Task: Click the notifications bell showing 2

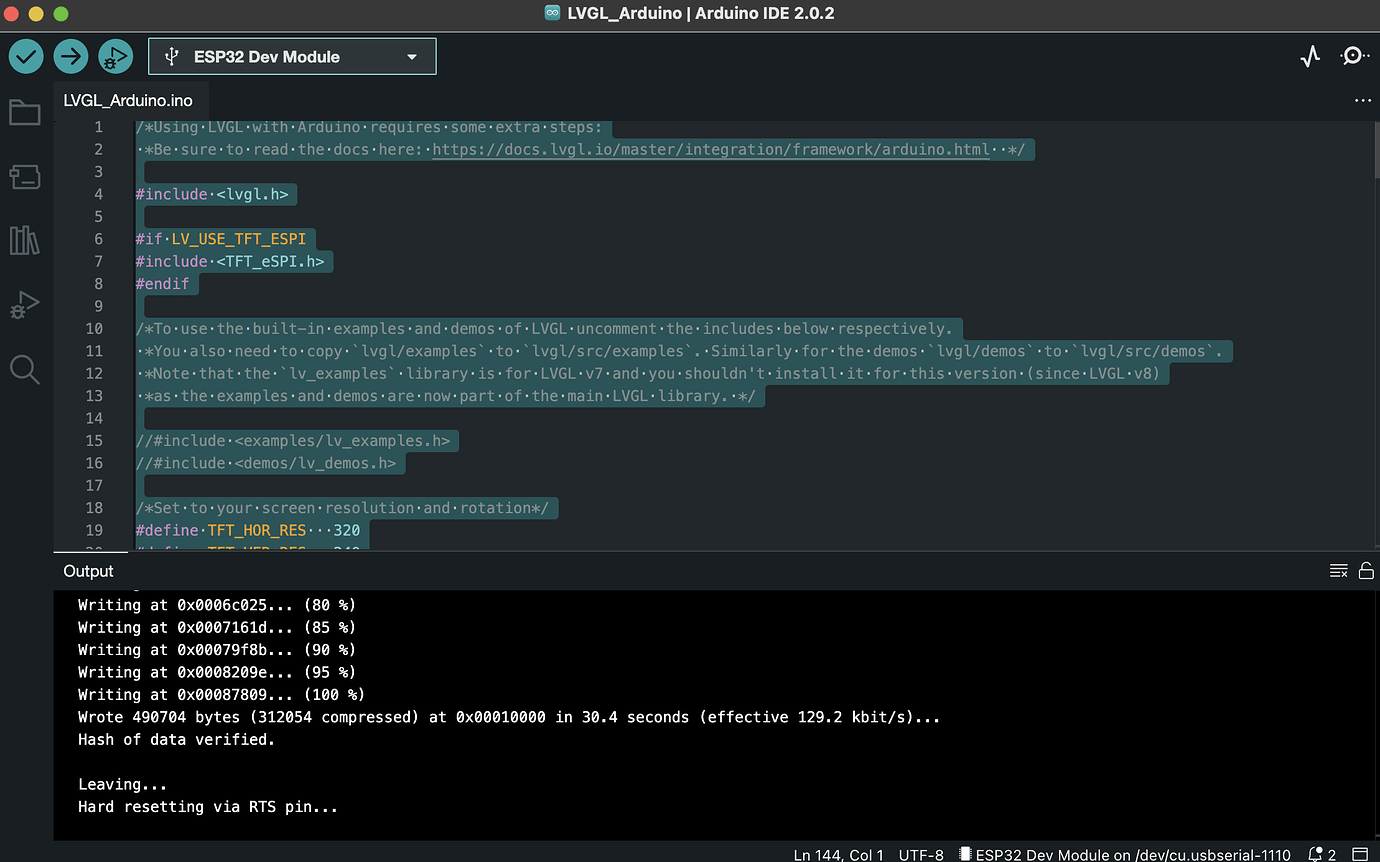Action: point(1316,855)
